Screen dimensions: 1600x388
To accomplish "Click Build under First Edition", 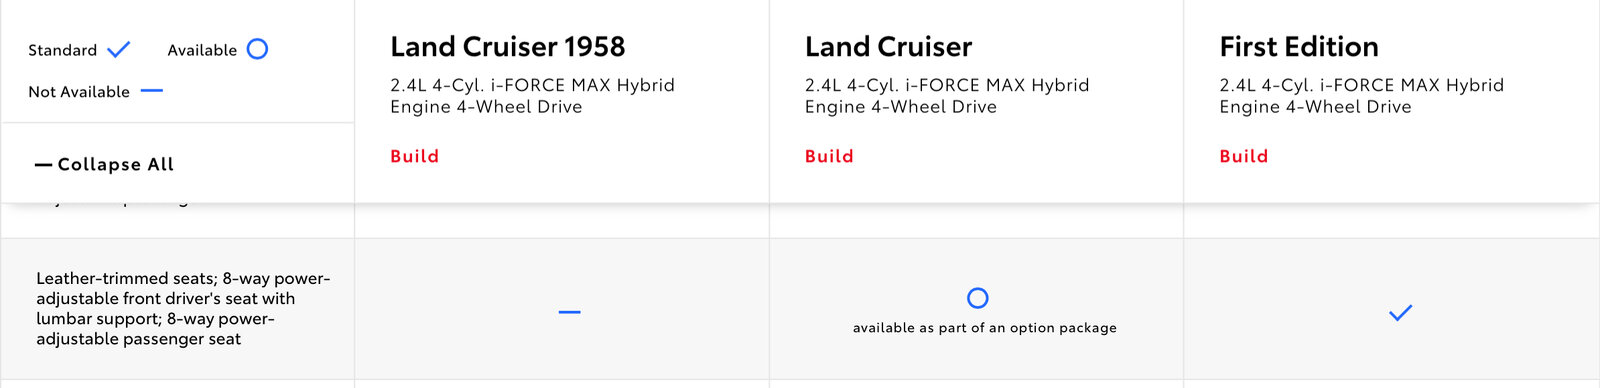I will [x=1243, y=156].
